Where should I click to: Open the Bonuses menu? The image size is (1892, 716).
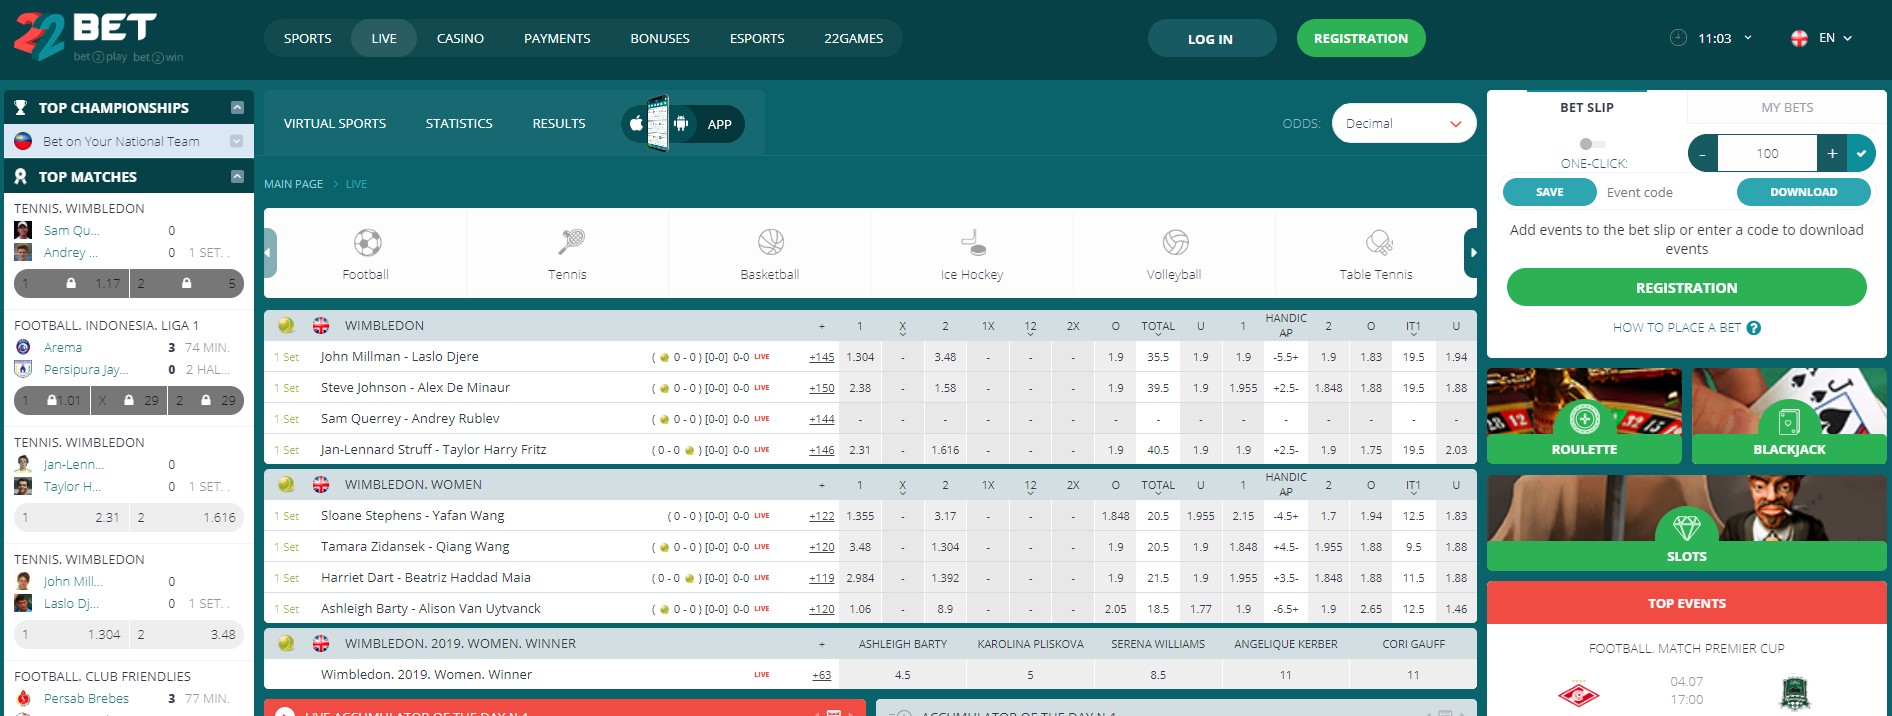click(660, 38)
